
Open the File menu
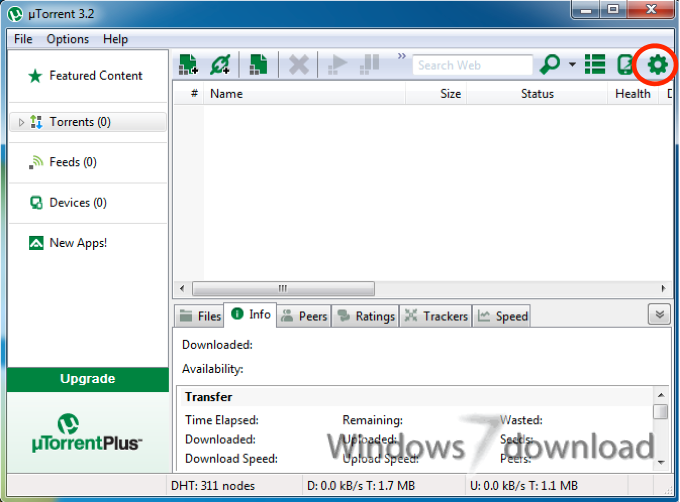click(23, 39)
